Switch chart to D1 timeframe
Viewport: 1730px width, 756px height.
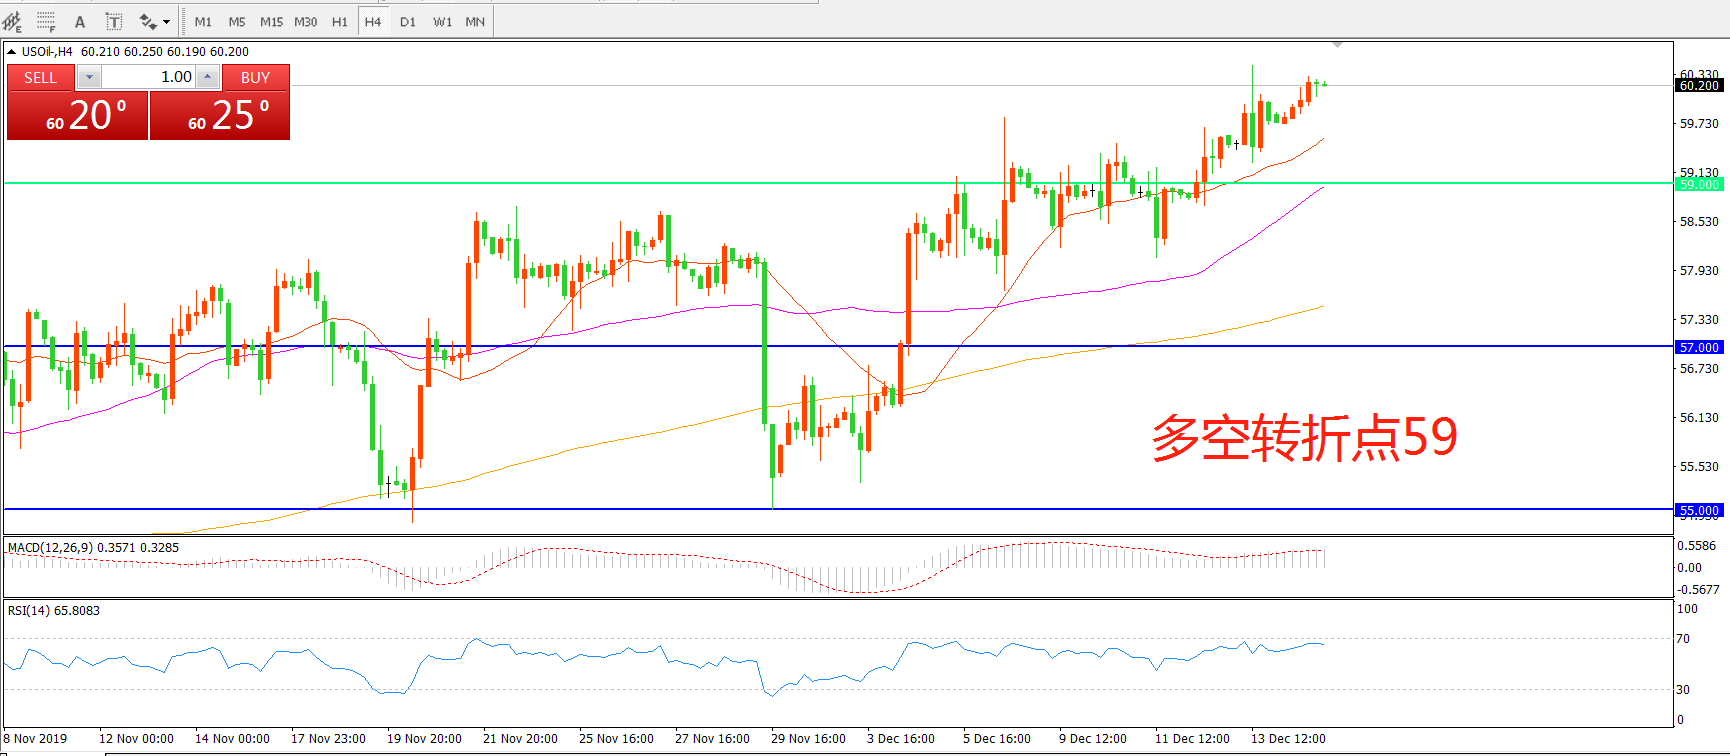(x=408, y=21)
